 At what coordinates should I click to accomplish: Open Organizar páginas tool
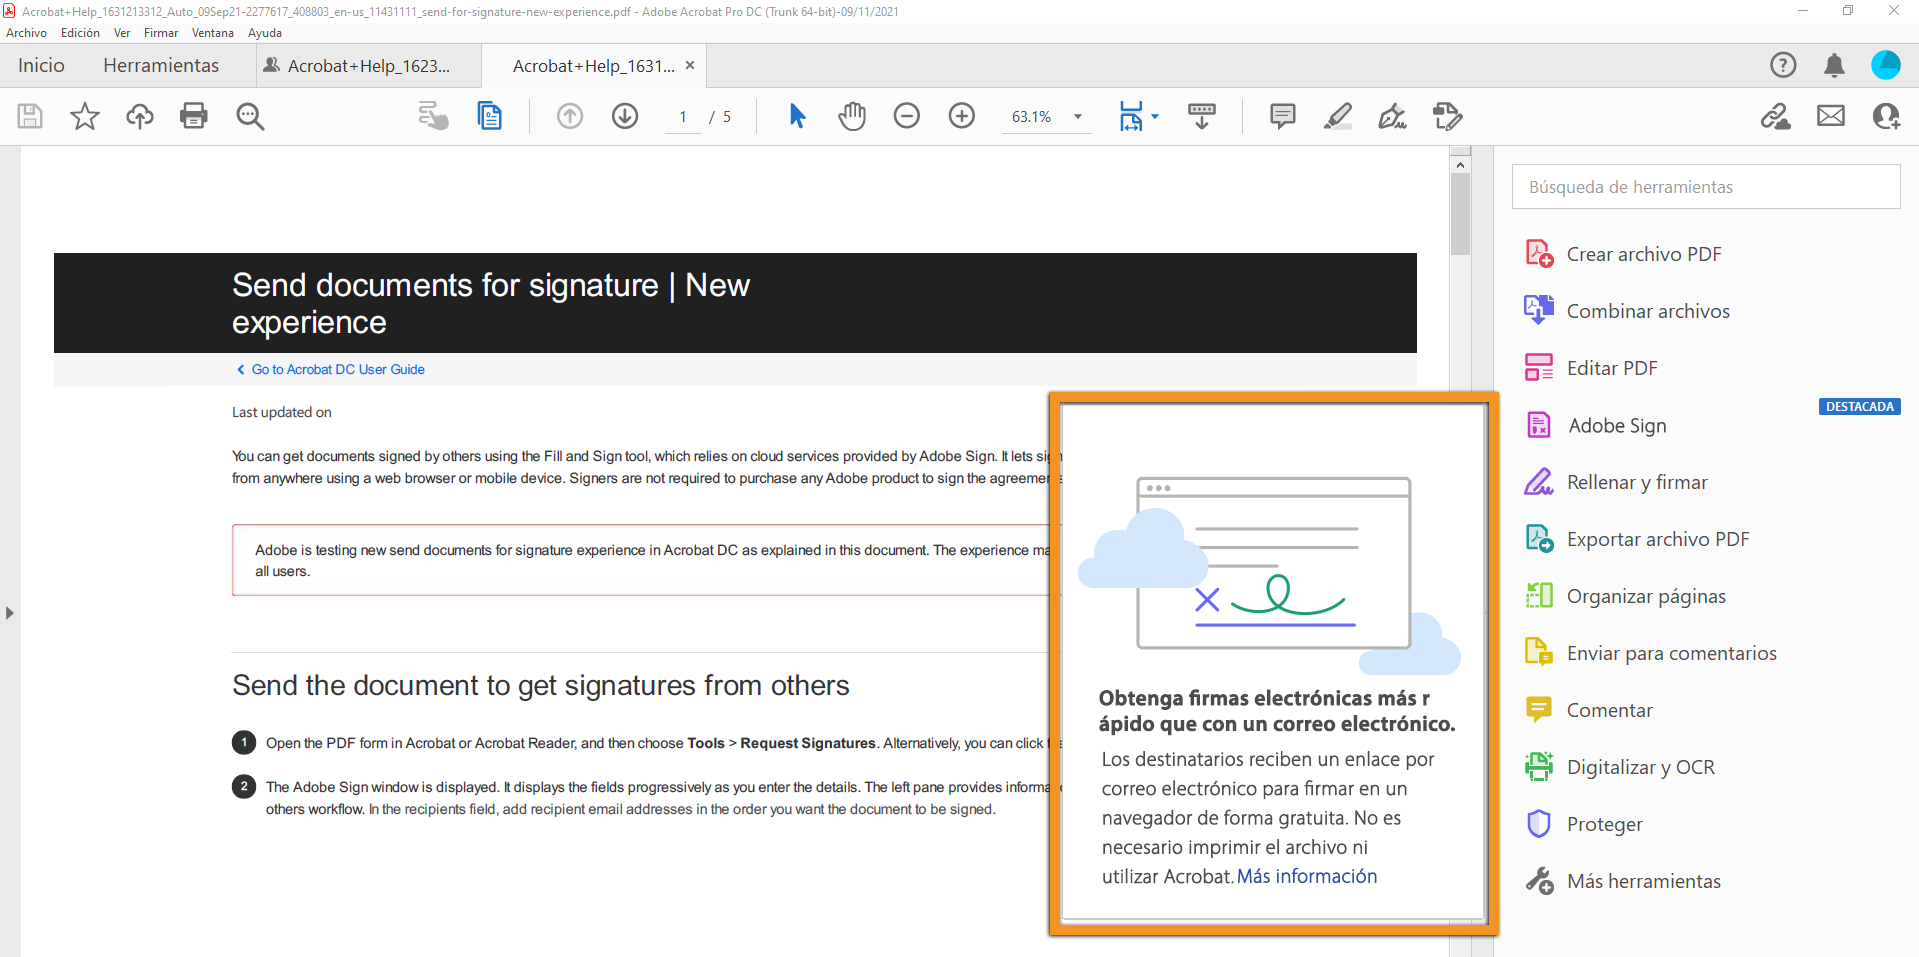pyautogui.click(x=1645, y=595)
